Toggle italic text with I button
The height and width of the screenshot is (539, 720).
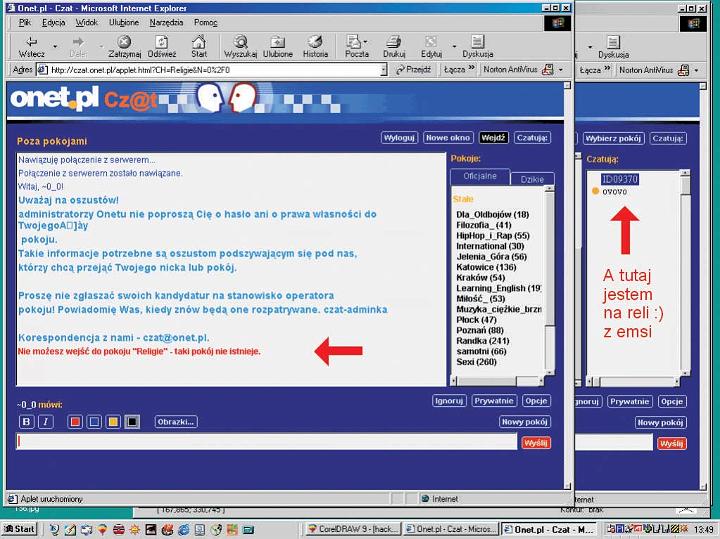click(45, 421)
